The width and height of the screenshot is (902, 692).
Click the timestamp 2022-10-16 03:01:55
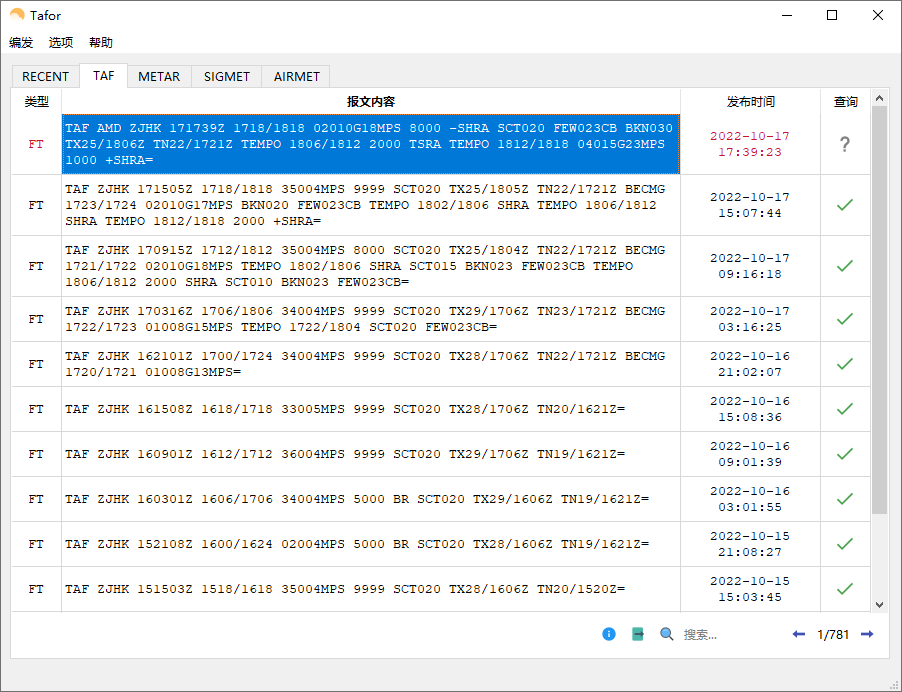point(750,499)
